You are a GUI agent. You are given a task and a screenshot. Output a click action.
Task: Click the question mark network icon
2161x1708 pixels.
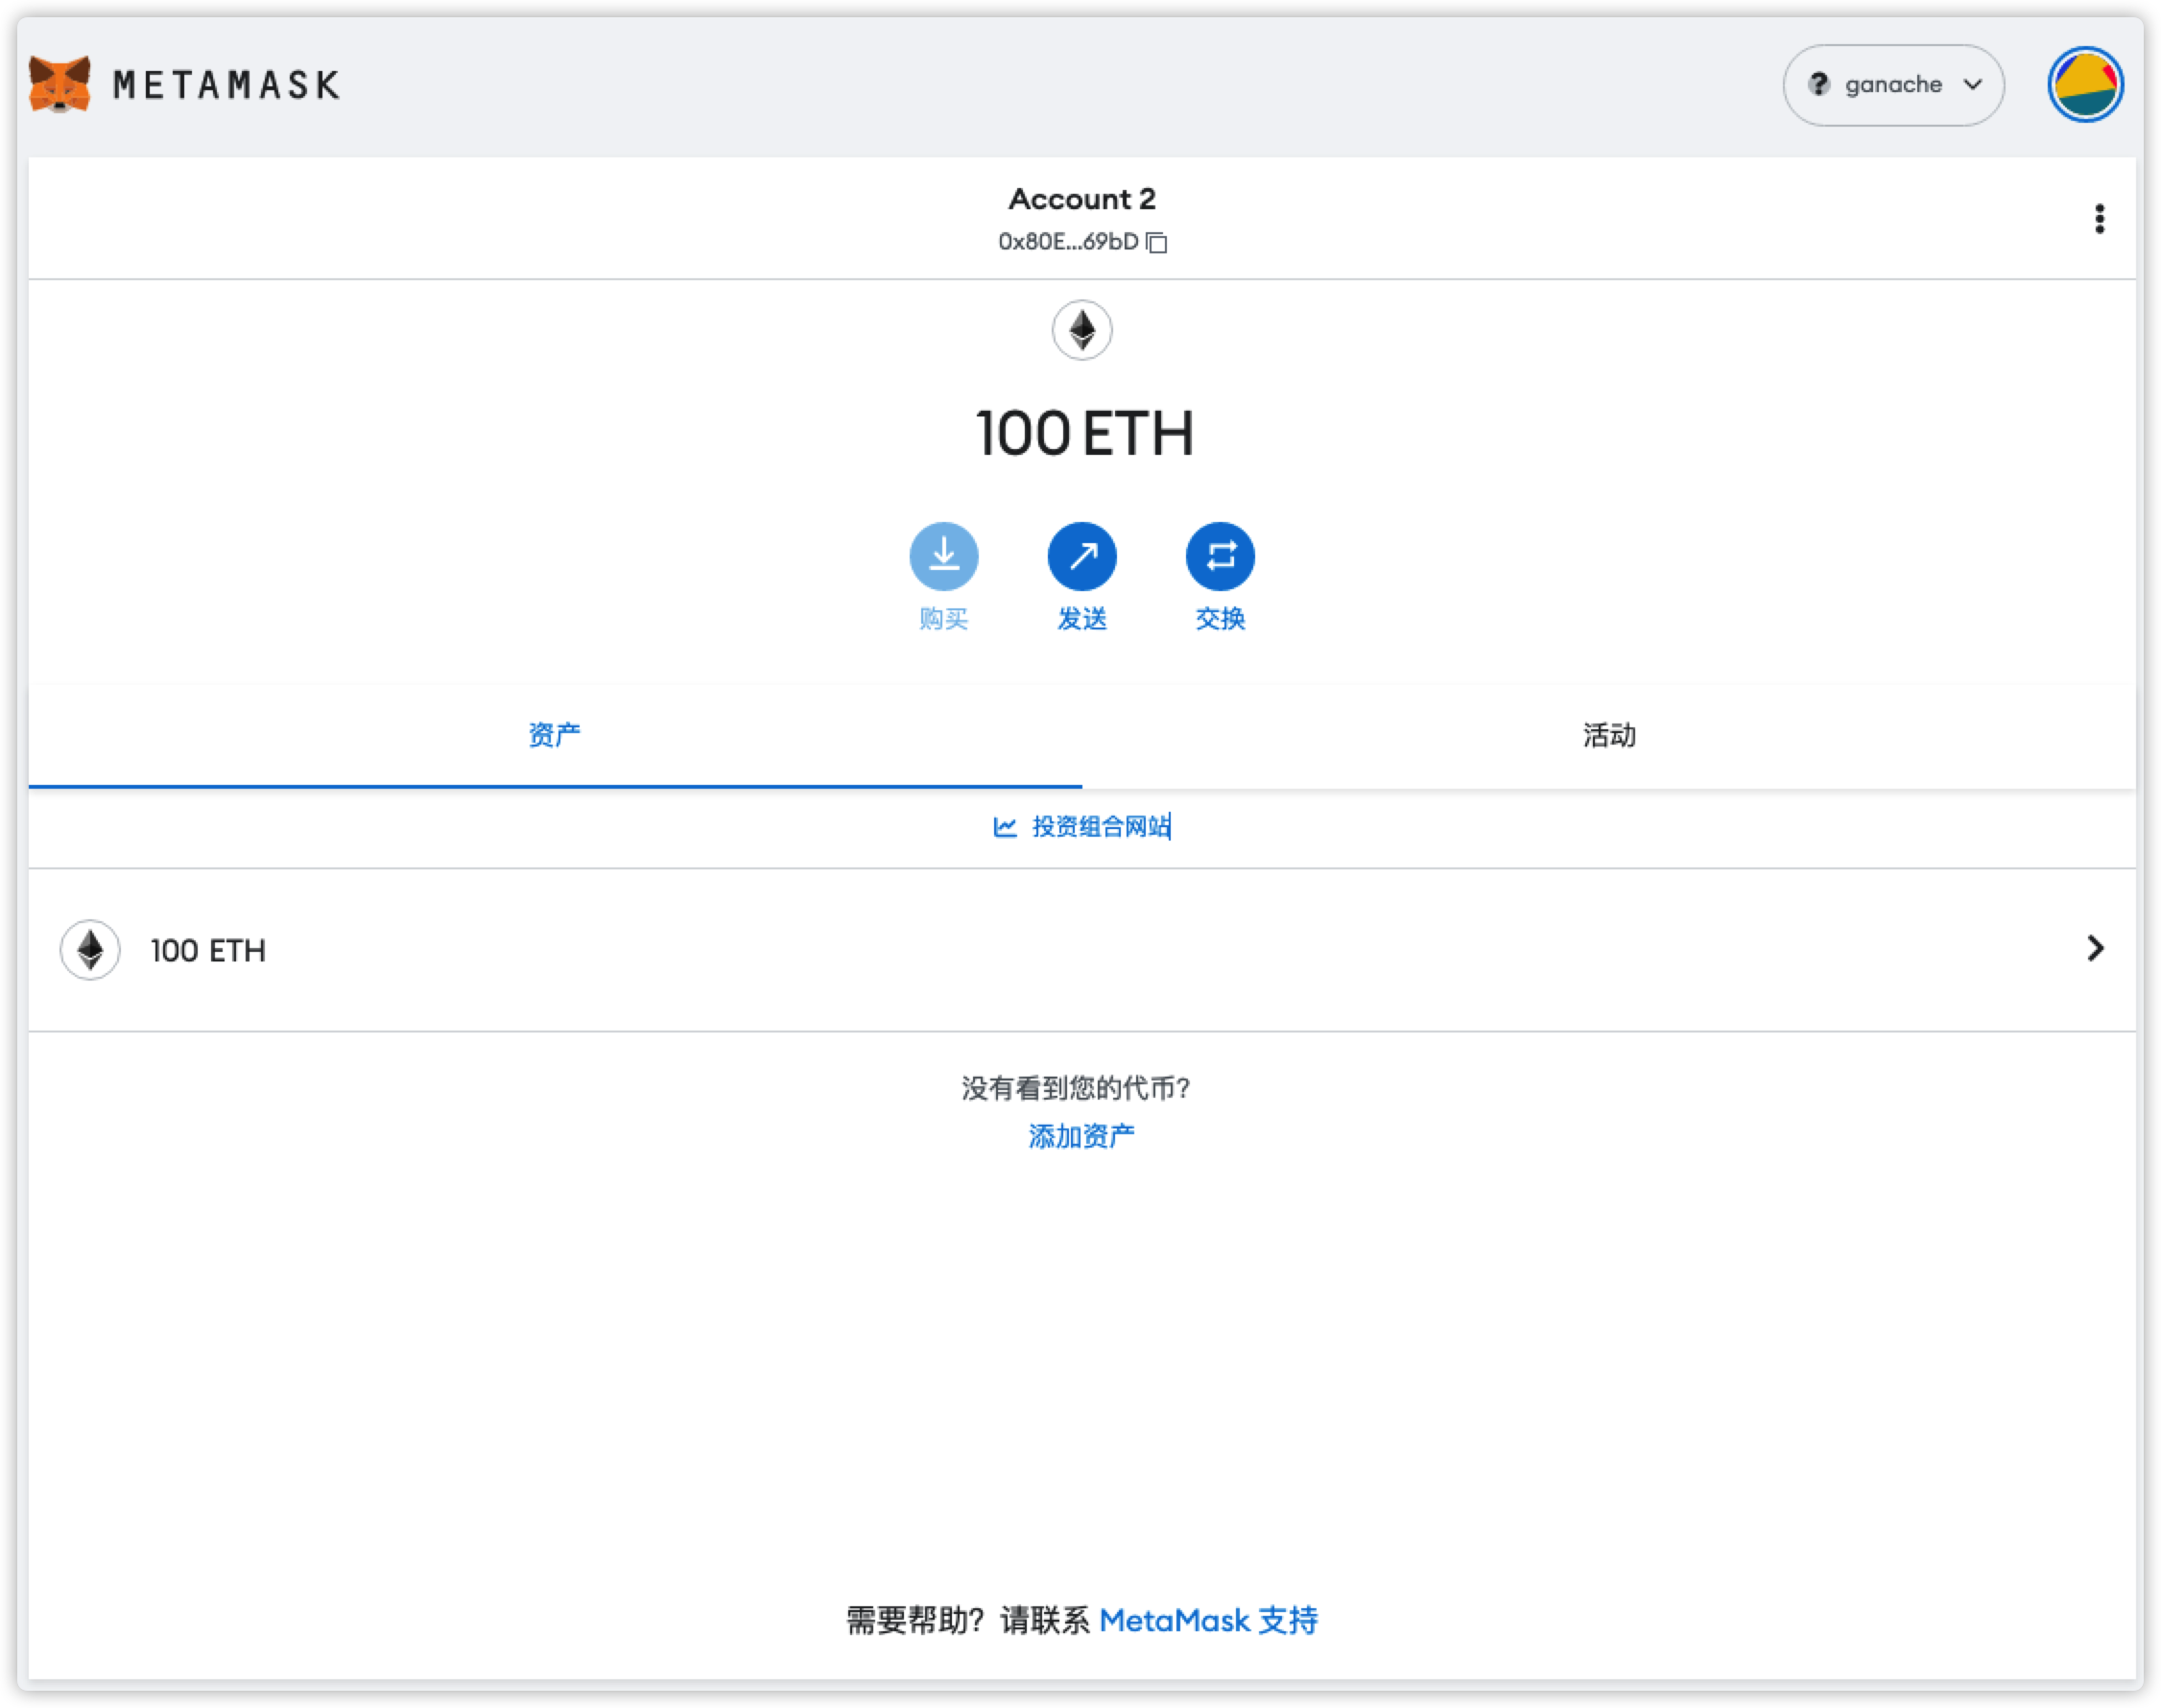[x=1819, y=85]
